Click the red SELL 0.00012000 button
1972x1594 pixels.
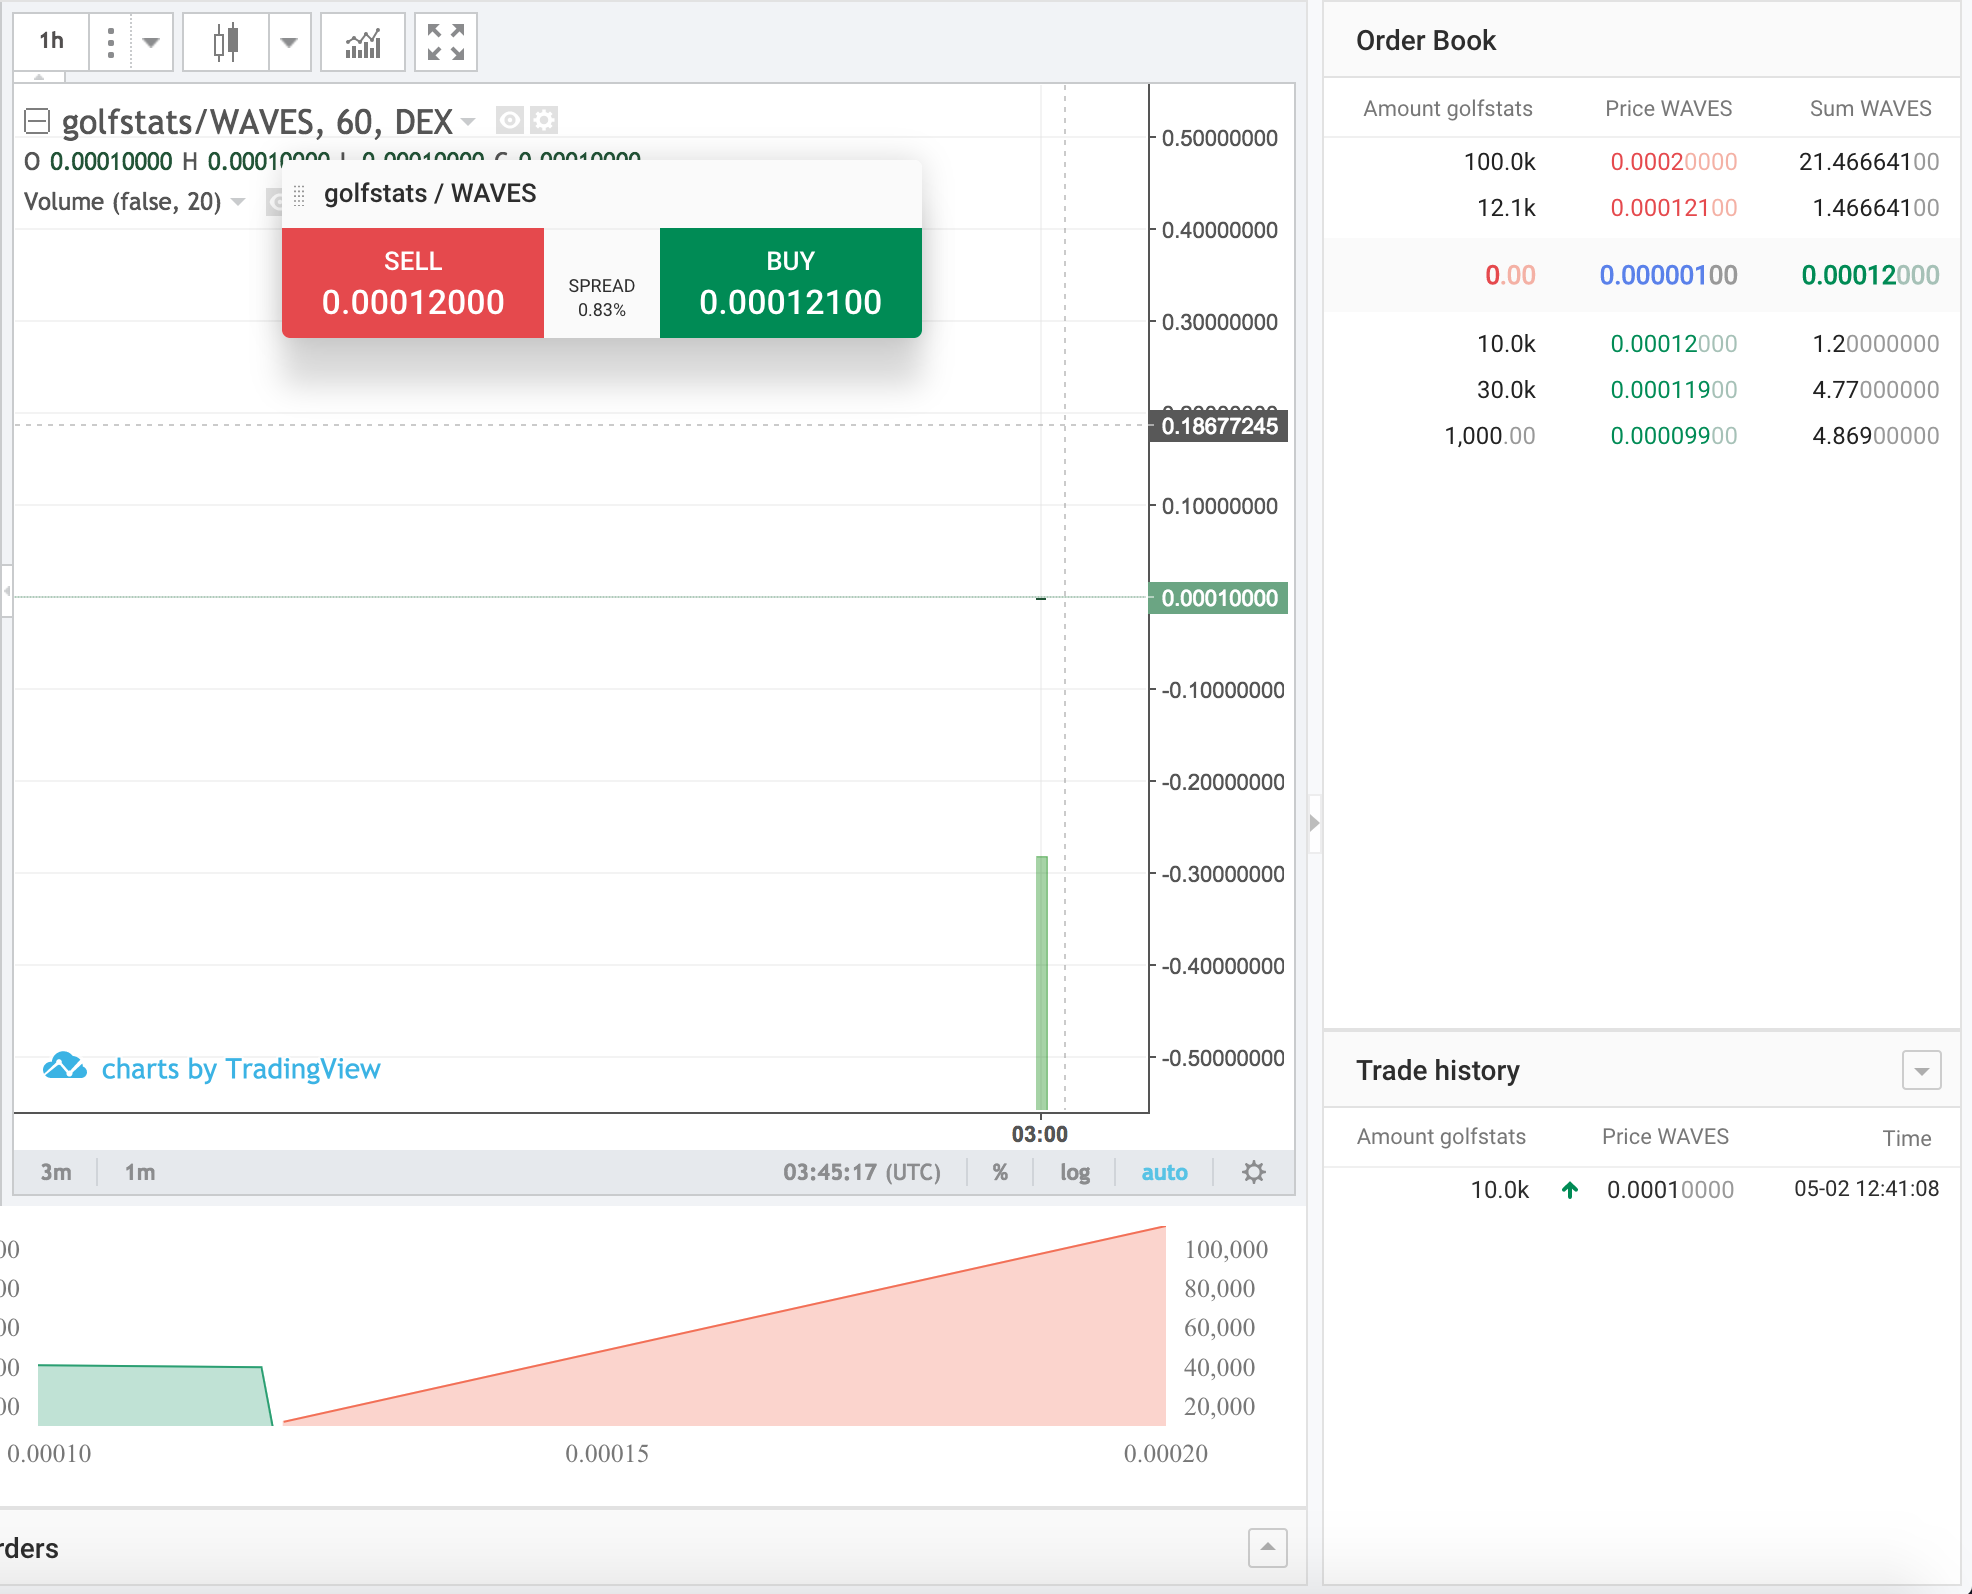(413, 283)
